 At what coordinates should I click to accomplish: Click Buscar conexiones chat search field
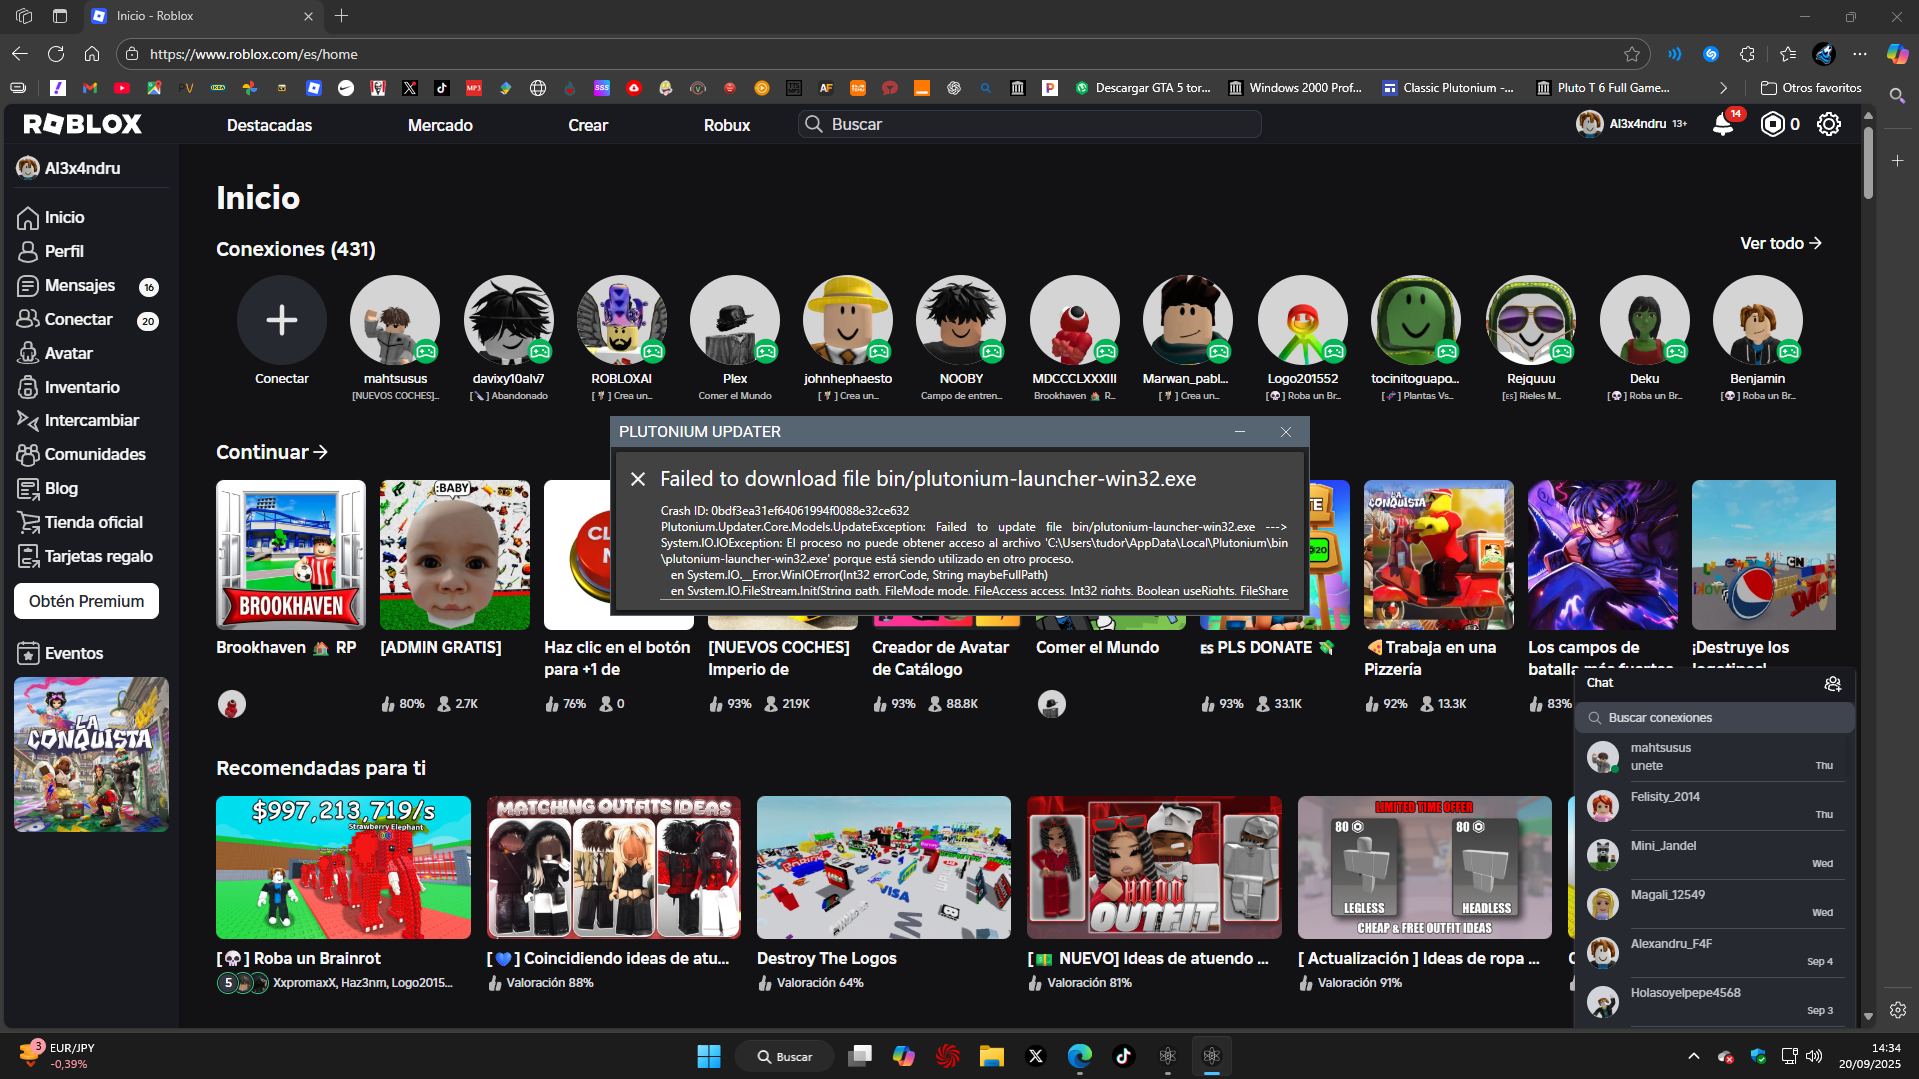1715,717
